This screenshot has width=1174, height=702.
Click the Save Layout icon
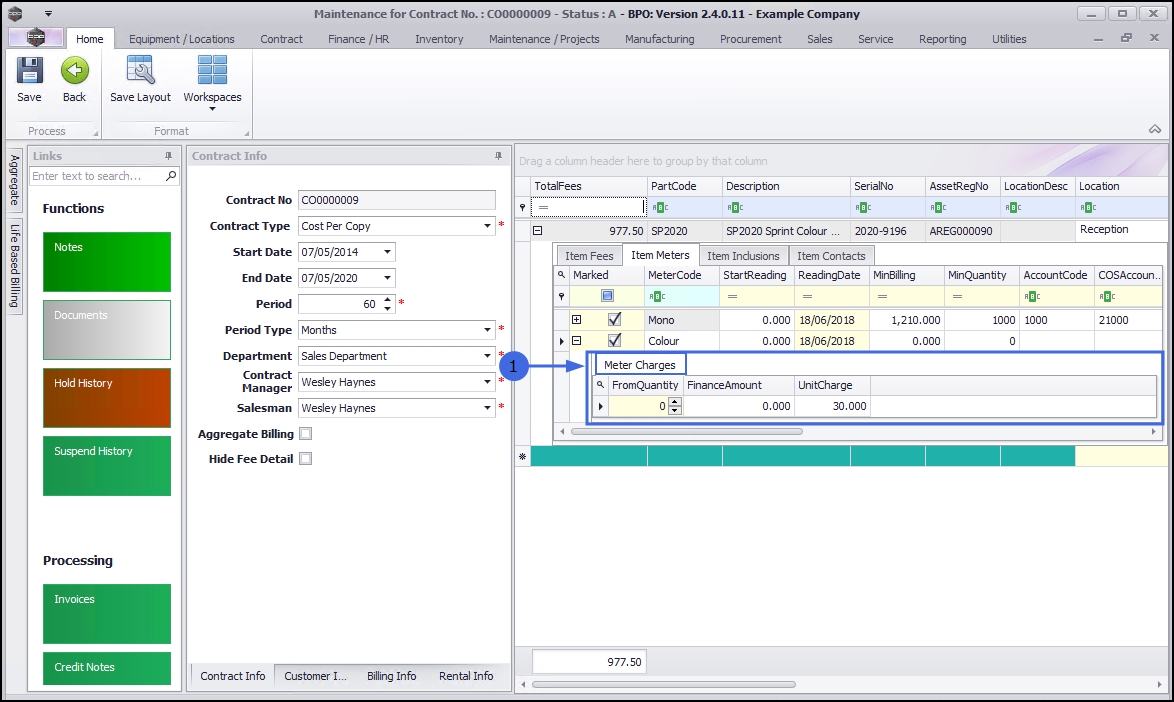140,72
